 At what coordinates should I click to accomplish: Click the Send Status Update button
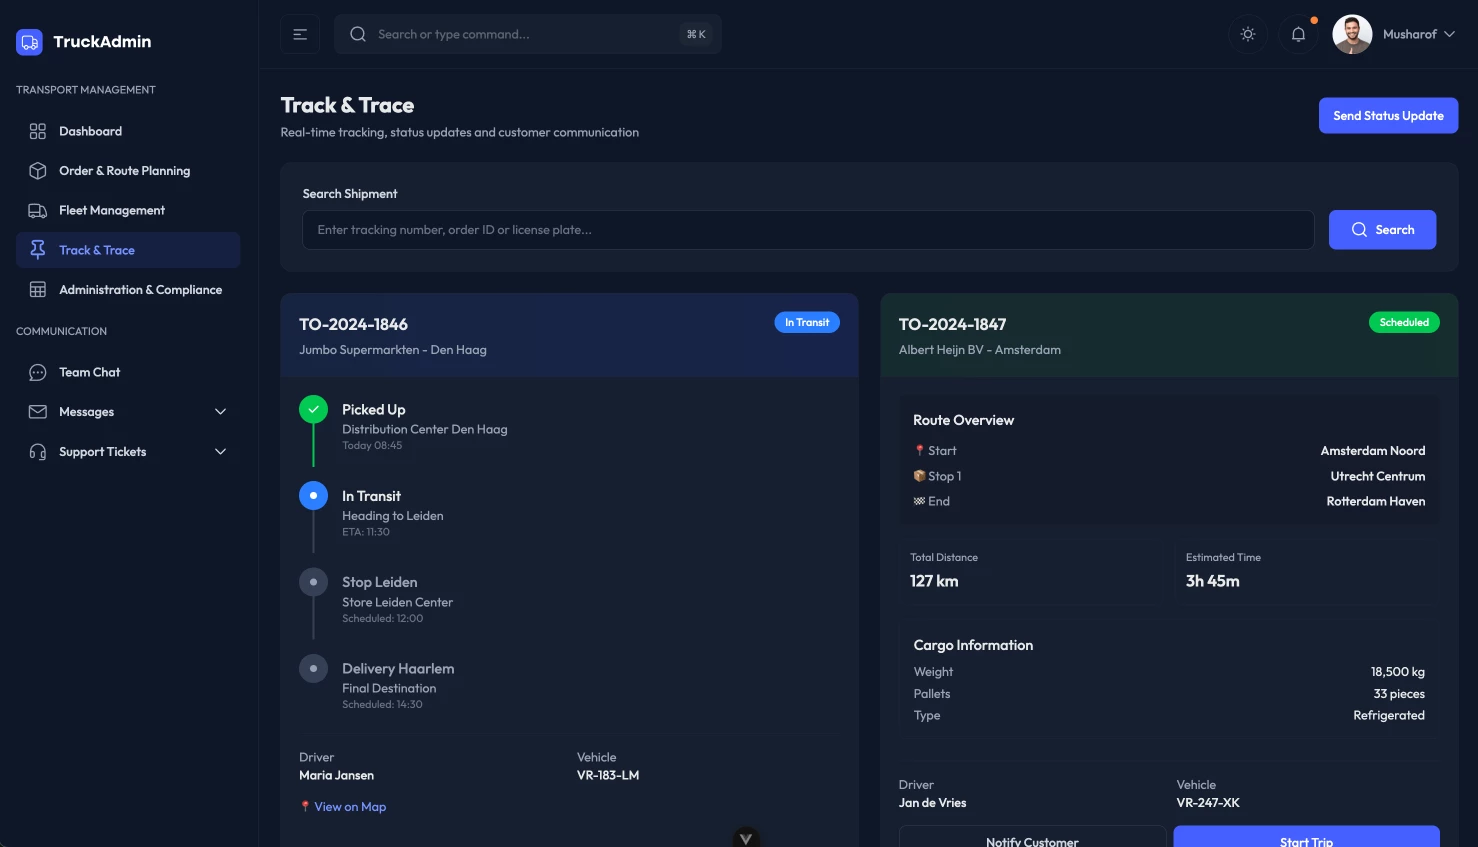[1388, 116]
